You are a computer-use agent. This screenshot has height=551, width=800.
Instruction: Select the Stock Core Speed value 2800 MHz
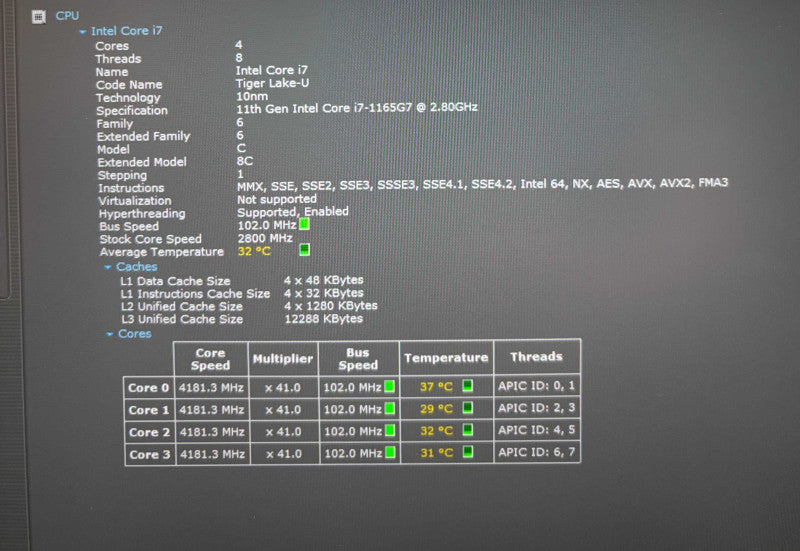[x=265, y=238]
